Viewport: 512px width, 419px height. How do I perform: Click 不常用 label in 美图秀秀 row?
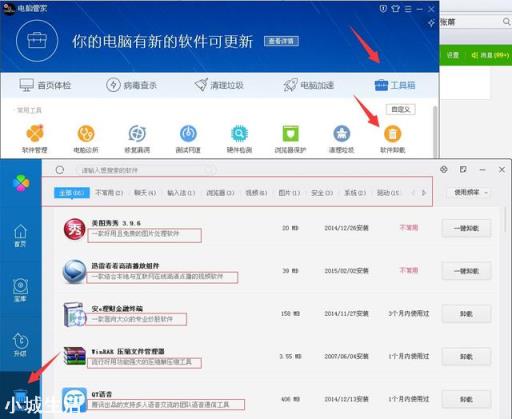coord(409,228)
